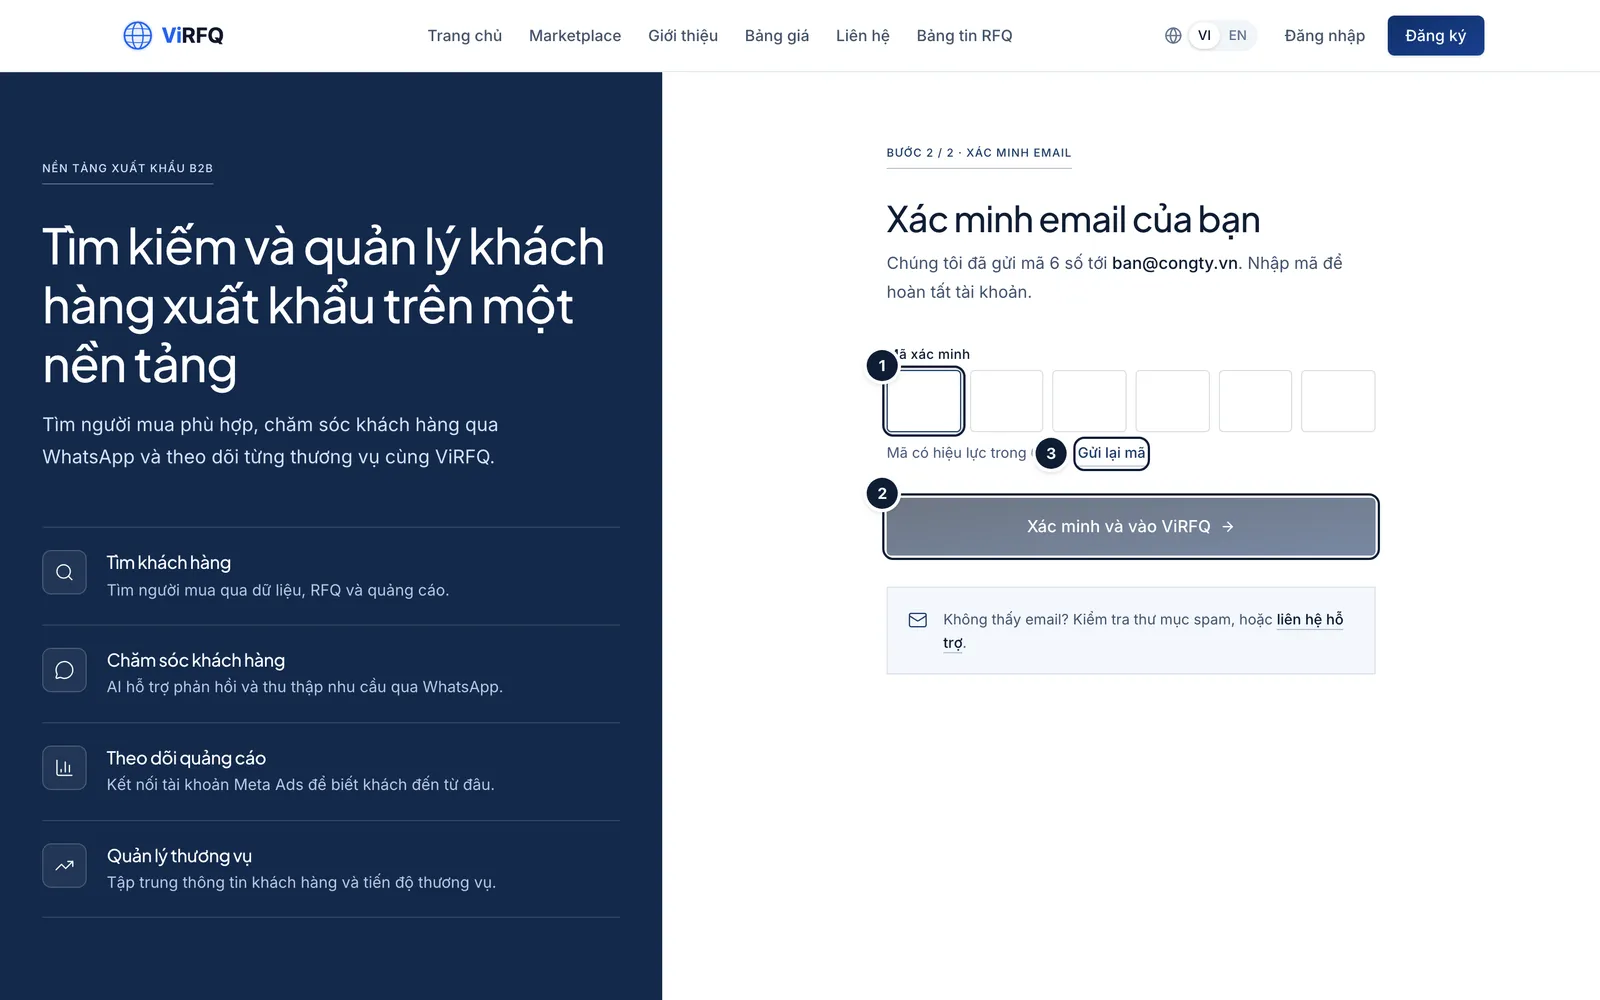Open the Bảng giá page
1600x1000 pixels.
(777, 36)
